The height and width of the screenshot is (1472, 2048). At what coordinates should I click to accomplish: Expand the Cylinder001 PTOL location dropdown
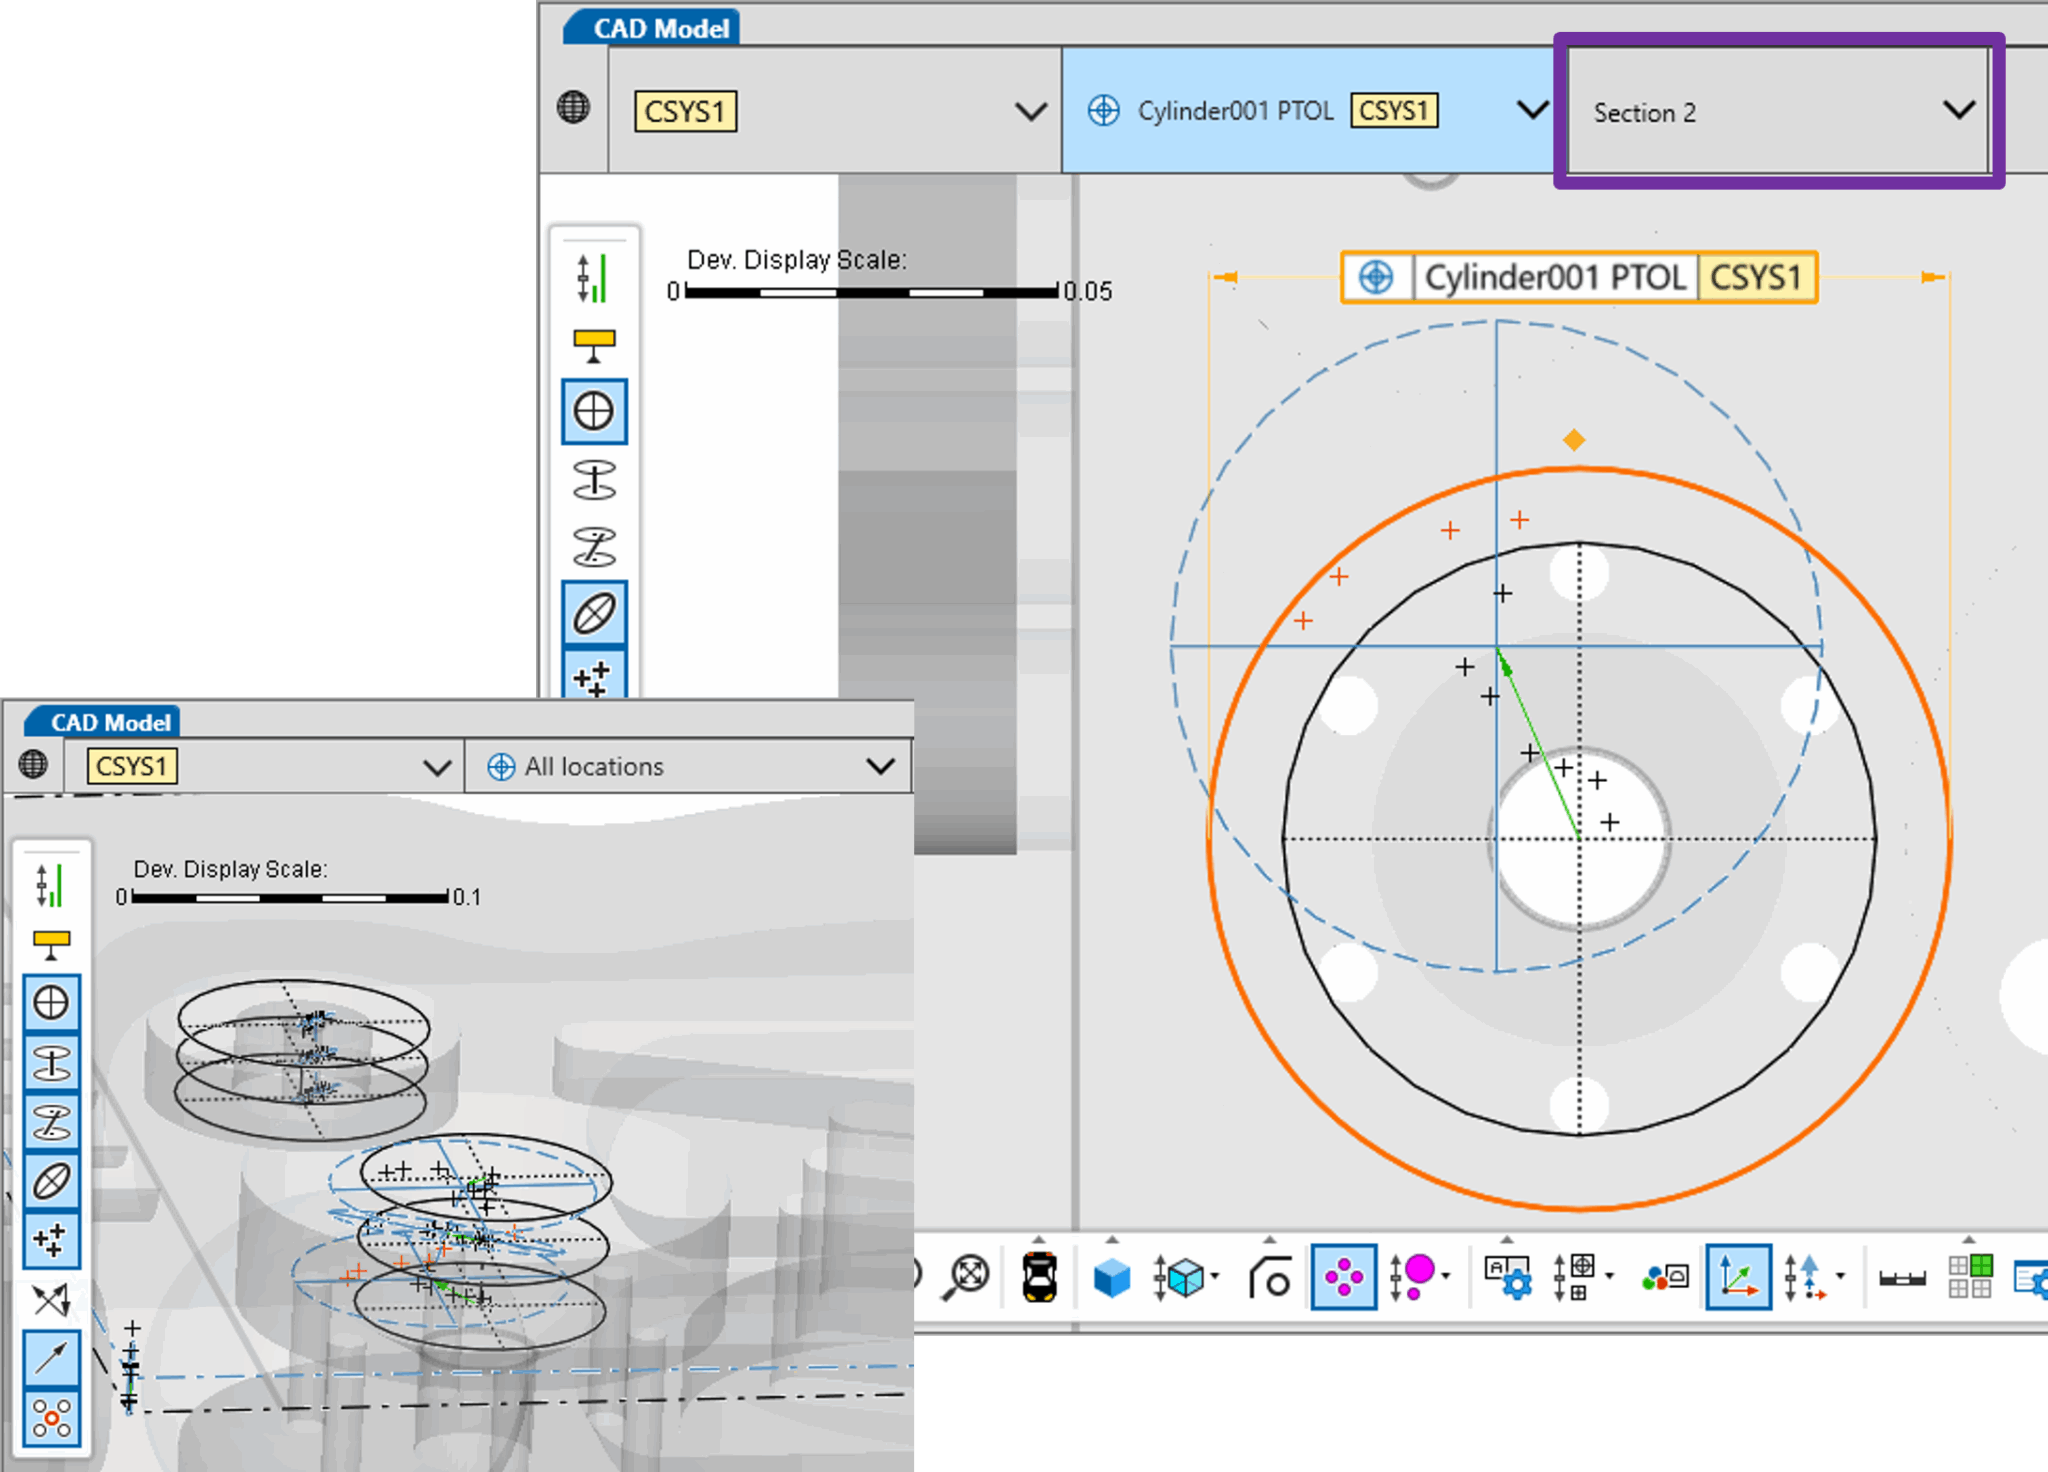tap(1531, 110)
